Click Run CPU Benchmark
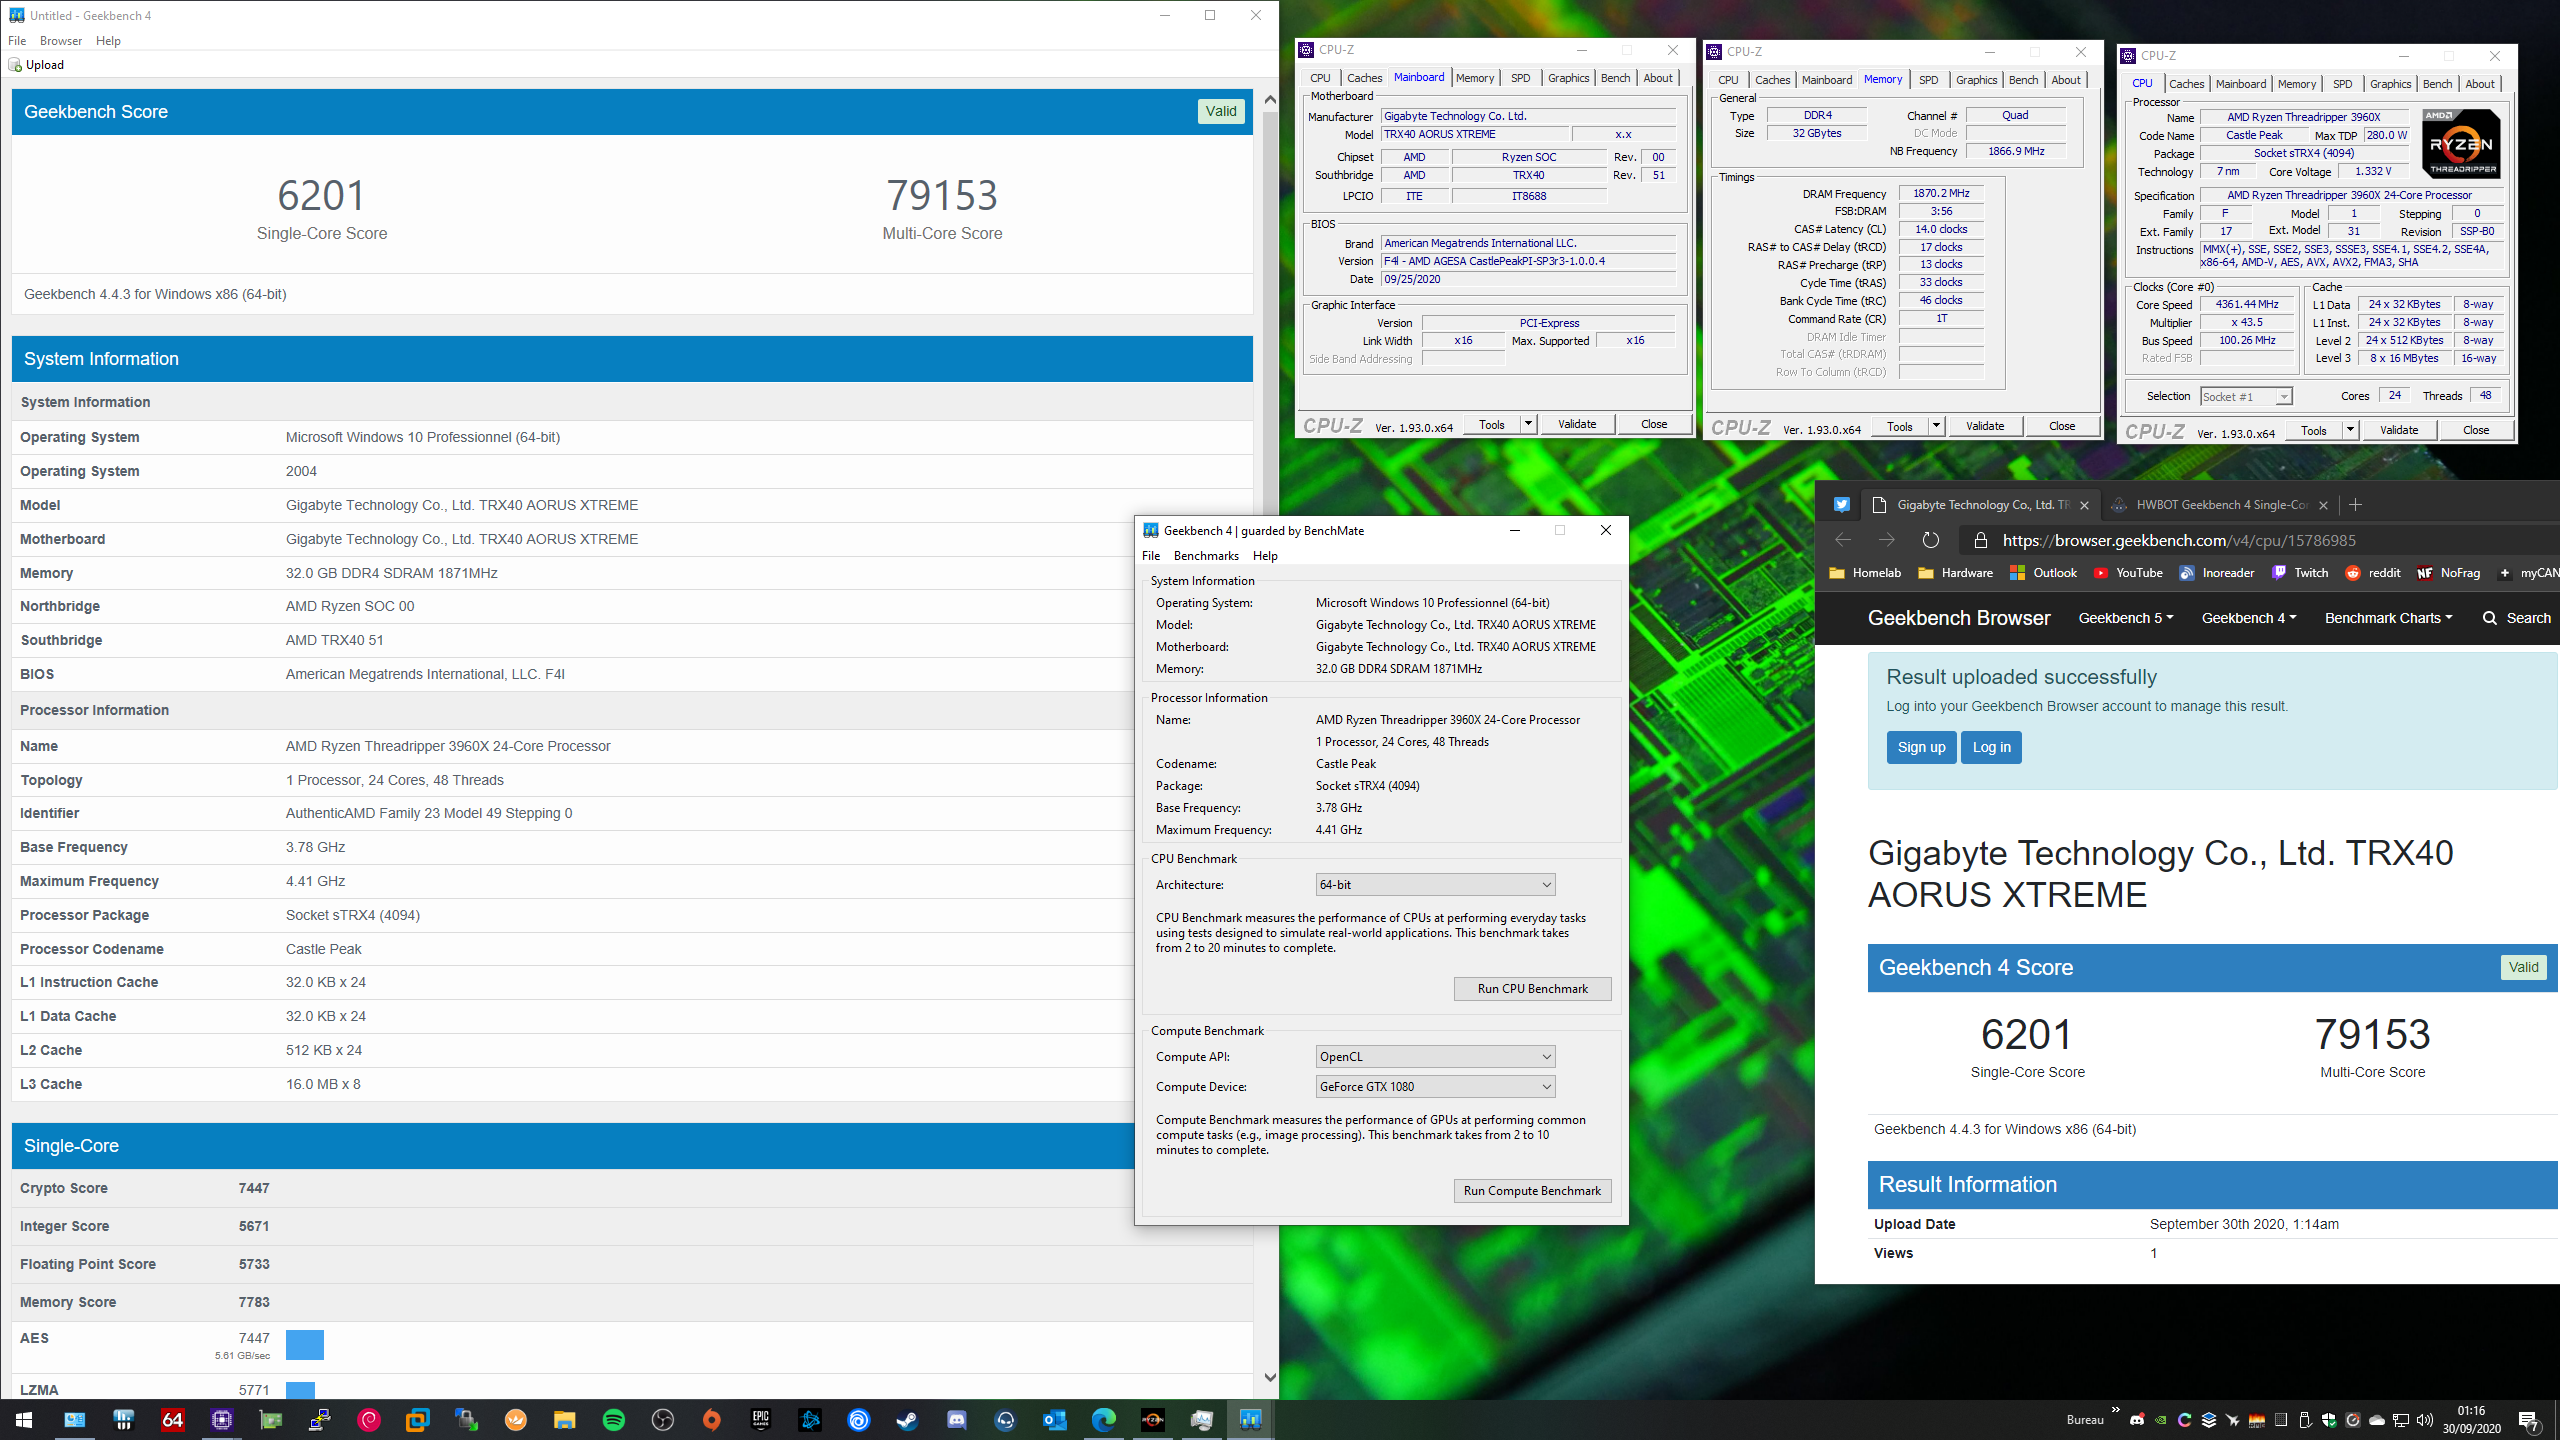This screenshot has height=1440, width=2560. coord(1532,989)
